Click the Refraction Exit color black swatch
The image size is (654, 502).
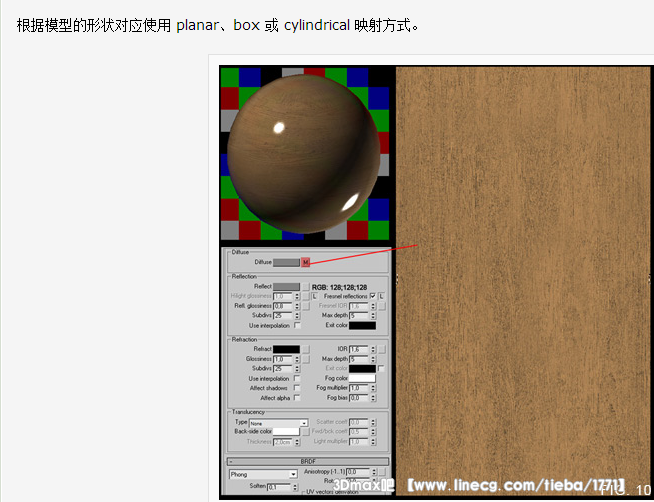(362, 369)
